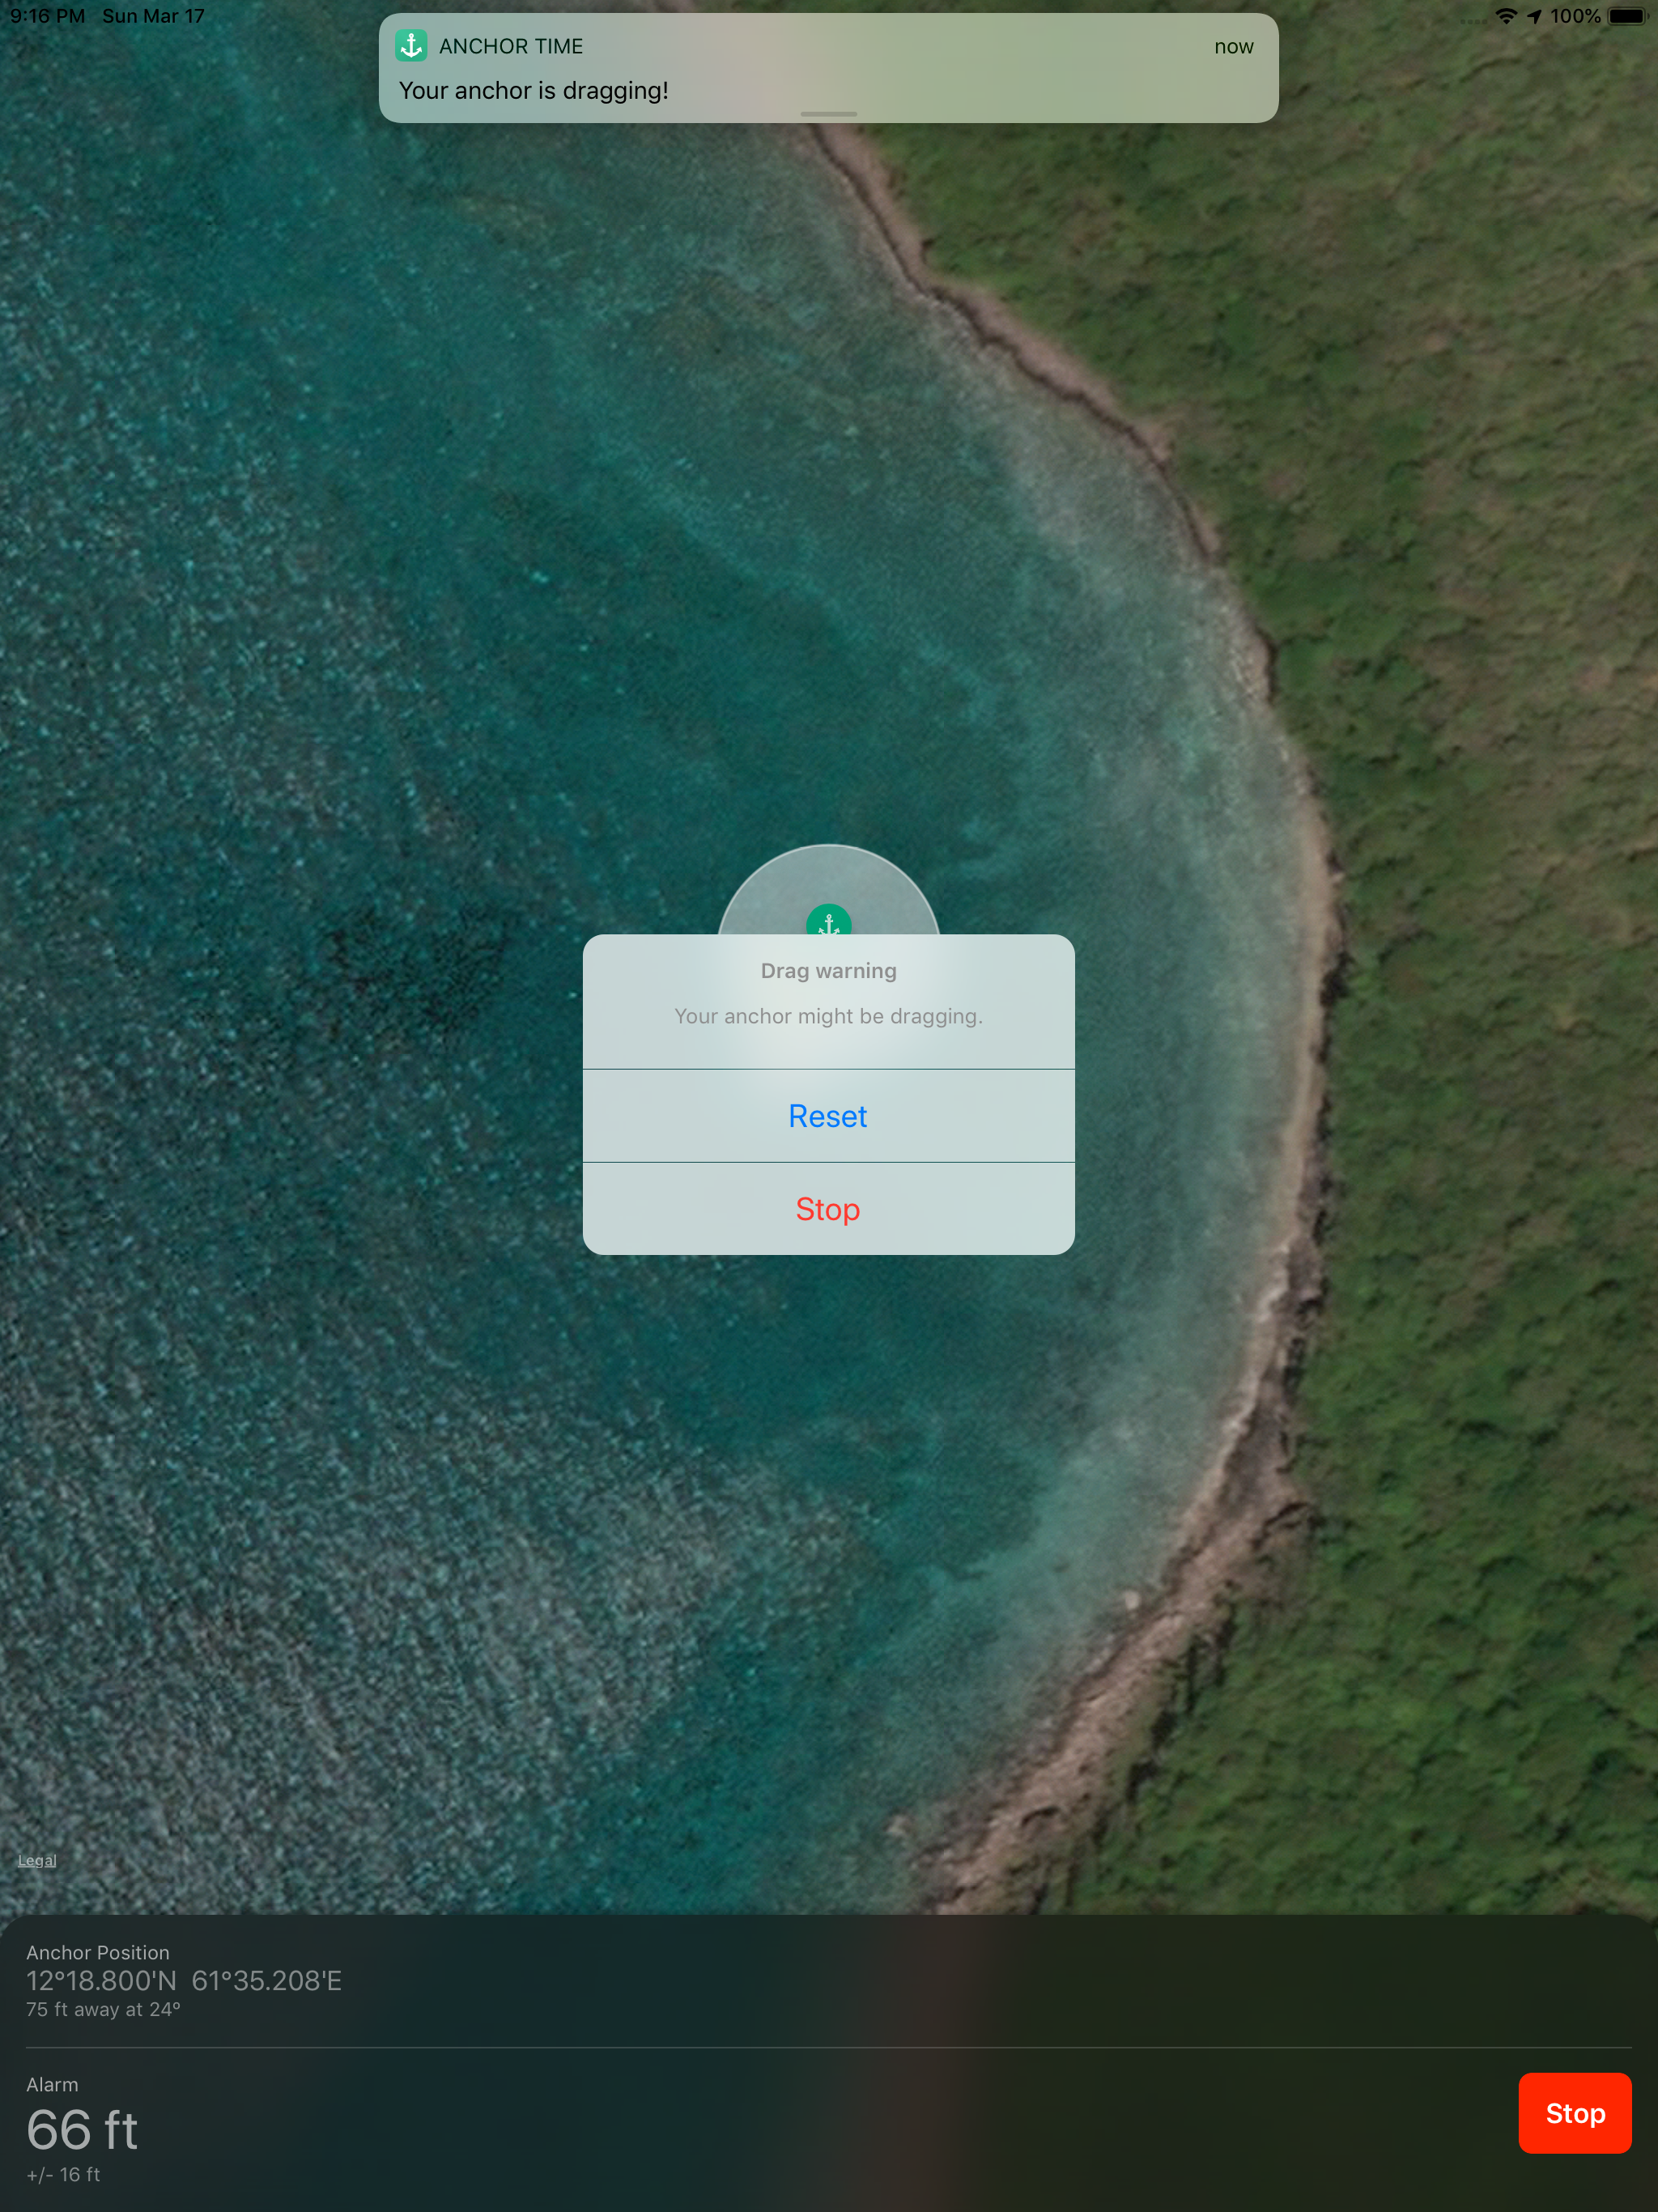The width and height of the screenshot is (1658, 2212).
Task: Reset the anchor position in the warning dialog
Action: (827, 1116)
